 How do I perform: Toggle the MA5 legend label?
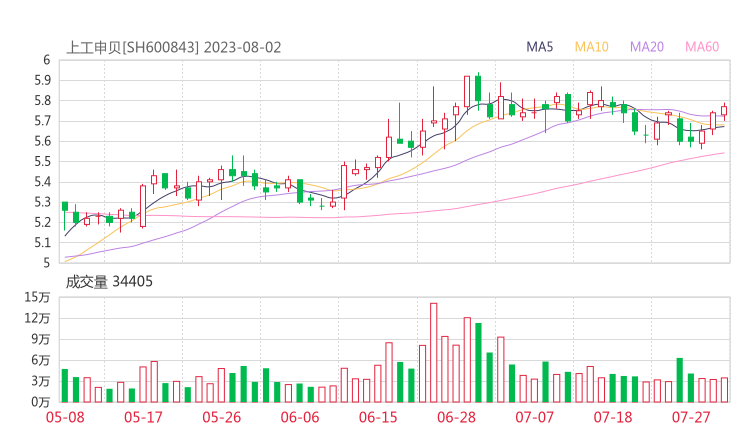pyautogui.click(x=540, y=47)
